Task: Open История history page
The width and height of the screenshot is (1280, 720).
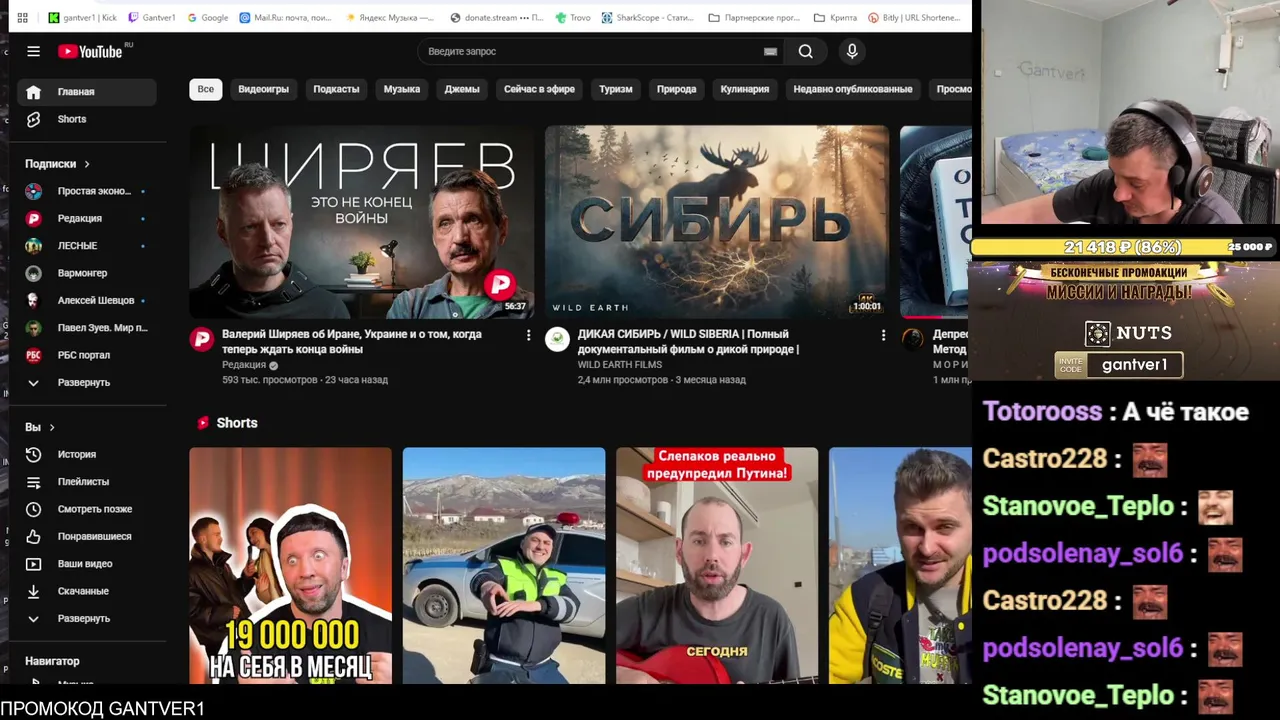Action: pos(87,454)
